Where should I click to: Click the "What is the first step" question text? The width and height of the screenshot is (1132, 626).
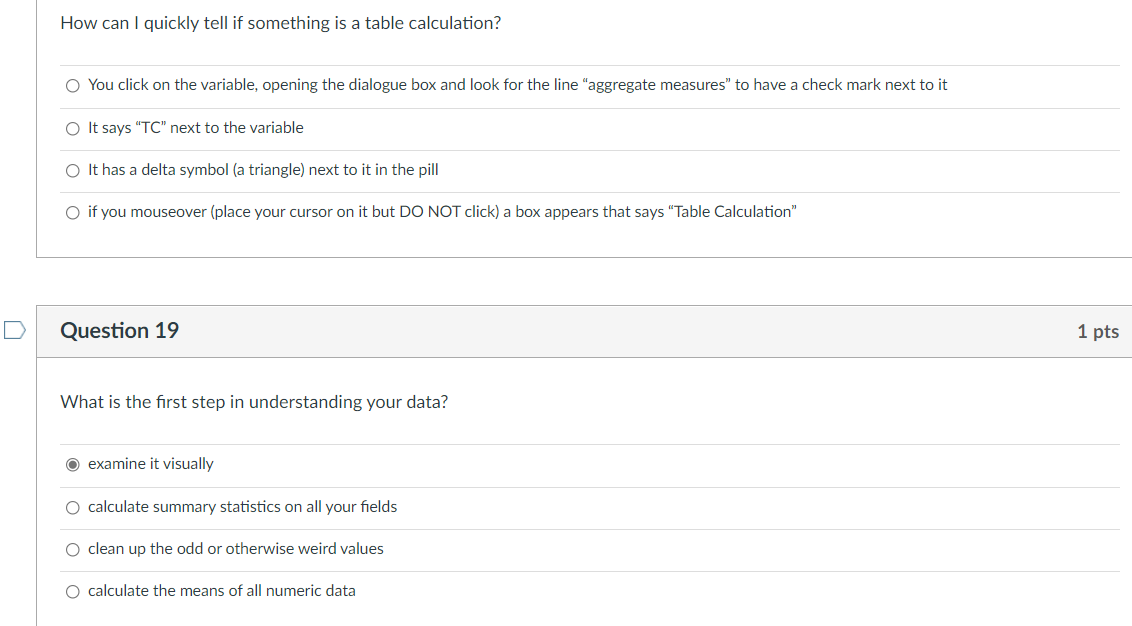pyautogui.click(x=254, y=401)
